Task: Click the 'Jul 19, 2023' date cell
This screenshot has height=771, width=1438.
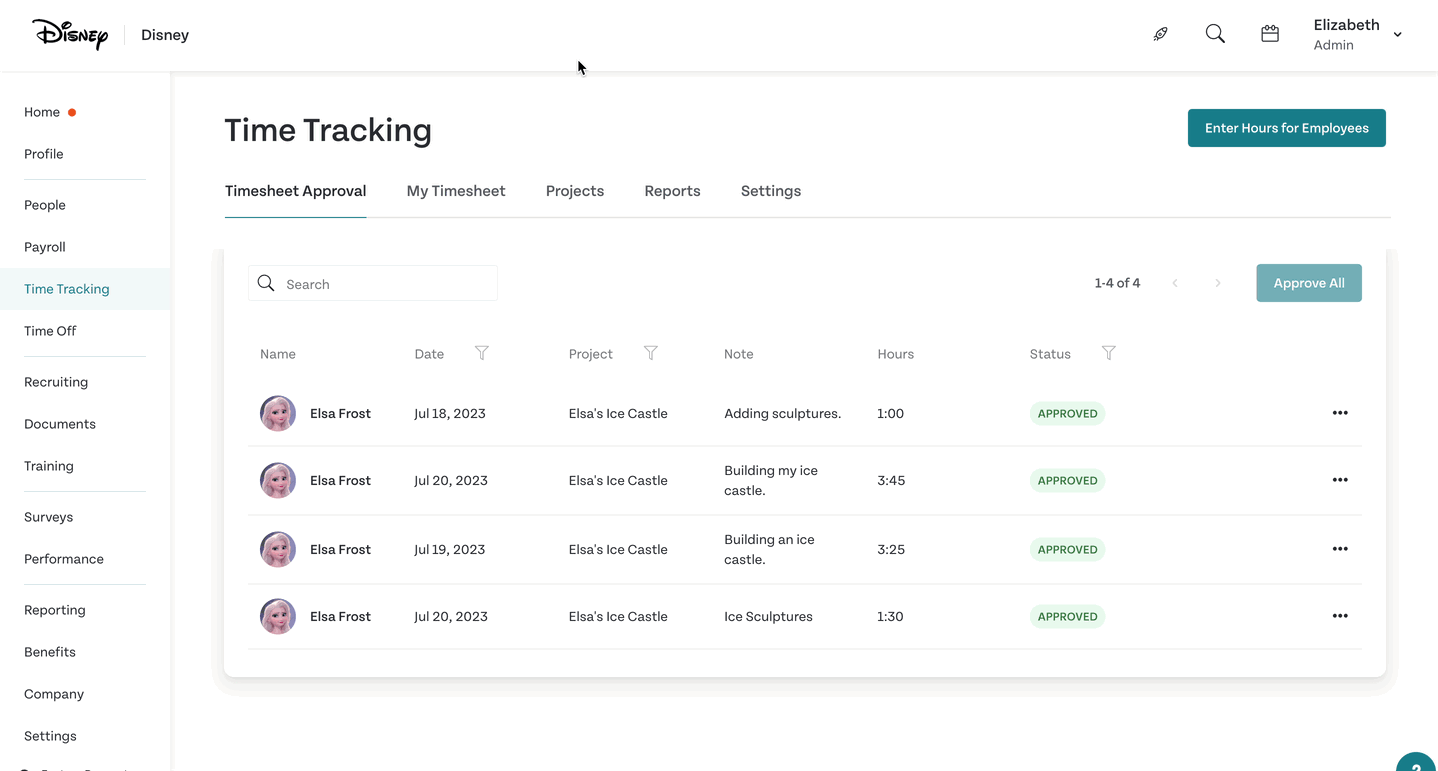Action: (x=450, y=549)
